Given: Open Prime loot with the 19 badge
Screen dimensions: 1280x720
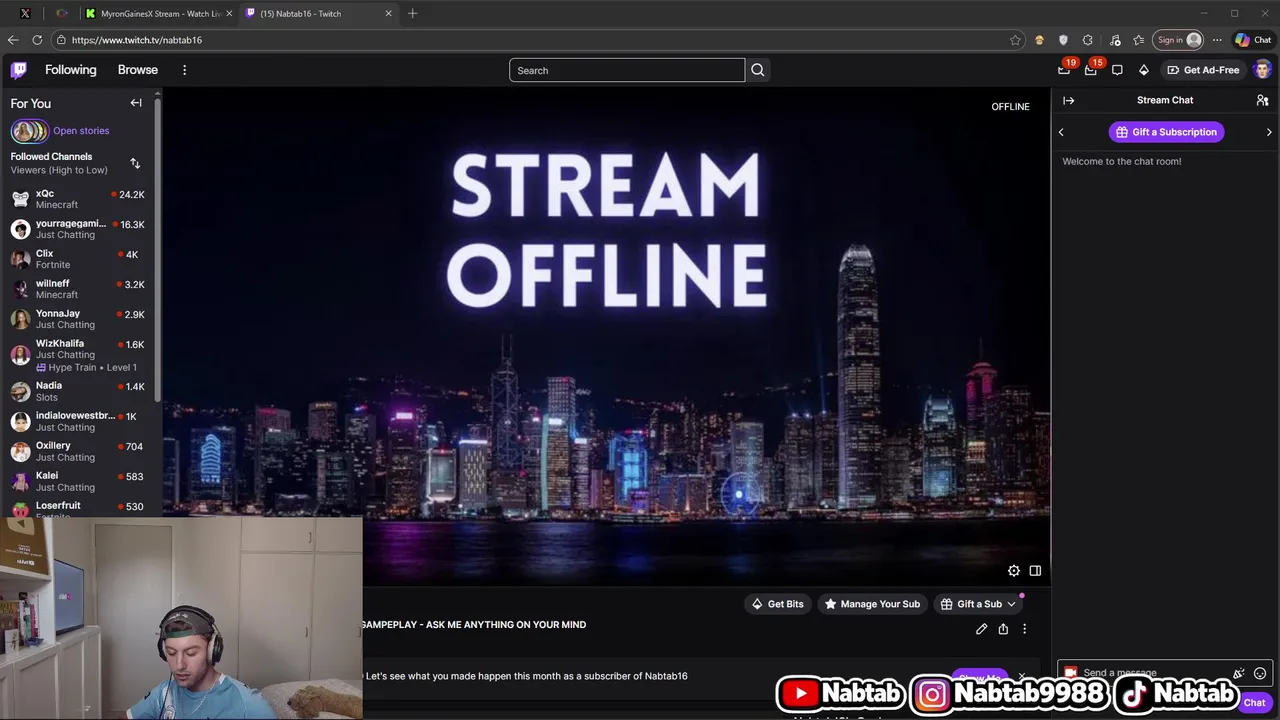Looking at the screenshot, I should click(1064, 70).
